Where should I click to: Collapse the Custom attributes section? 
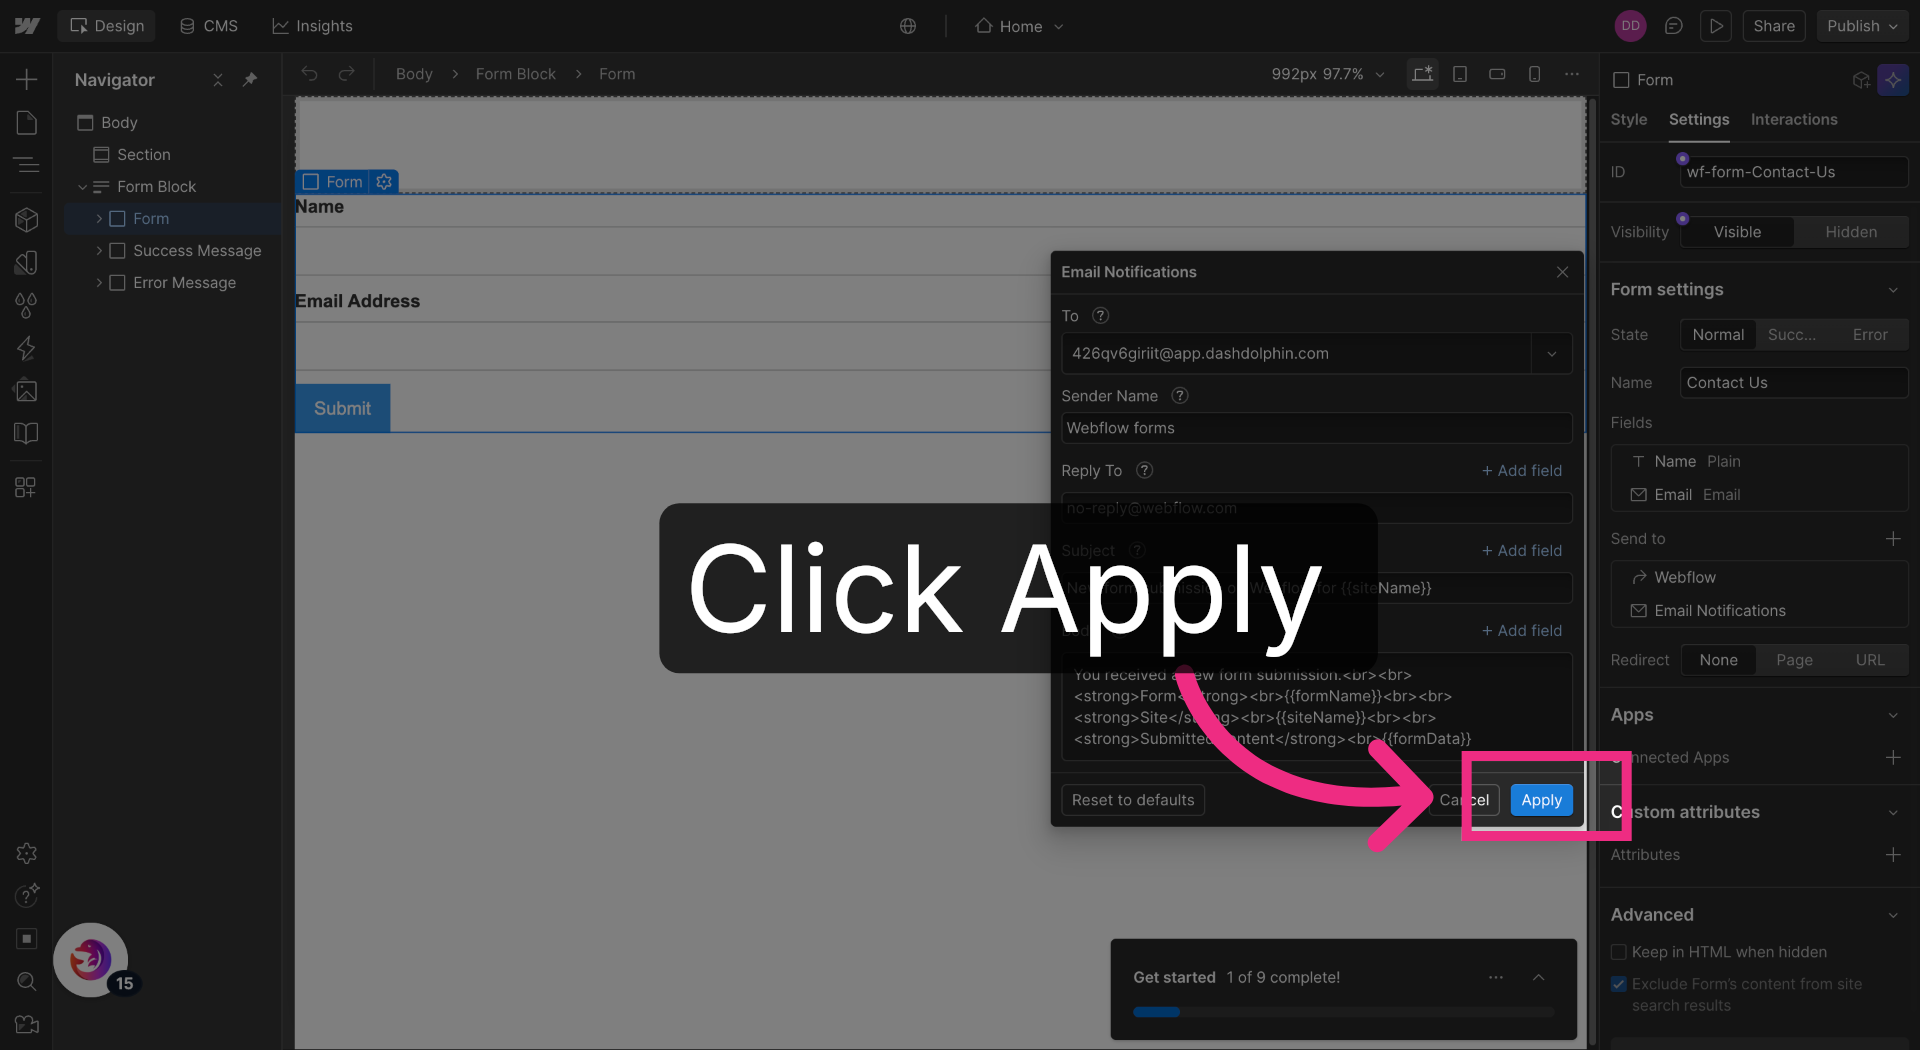[1893, 813]
